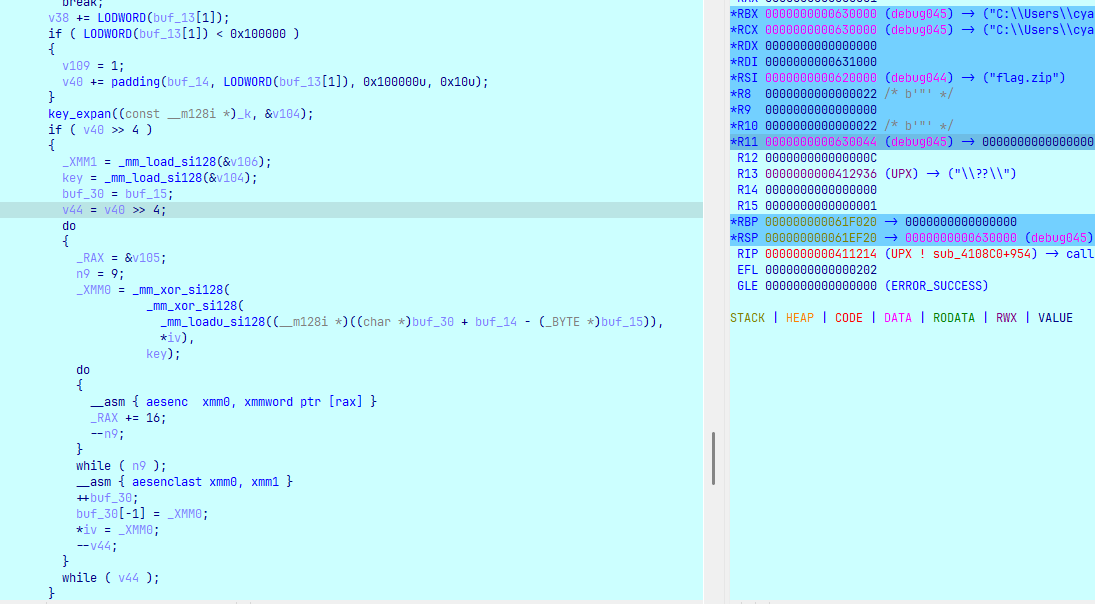Click the GLE ERROR_SUCCESS entry
Screen dimensions: 1095x604
tap(936, 285)
